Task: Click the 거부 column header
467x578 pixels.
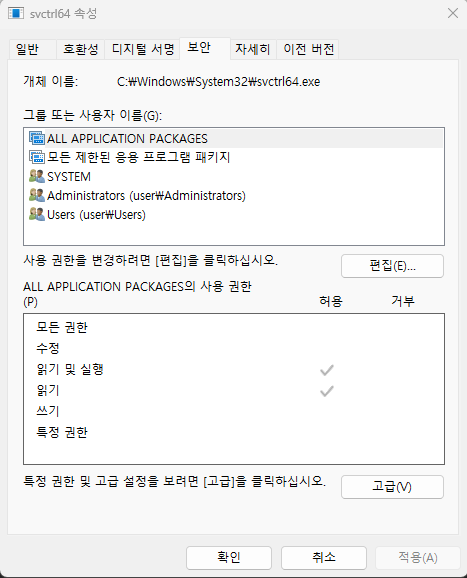Action: (402, 301)
